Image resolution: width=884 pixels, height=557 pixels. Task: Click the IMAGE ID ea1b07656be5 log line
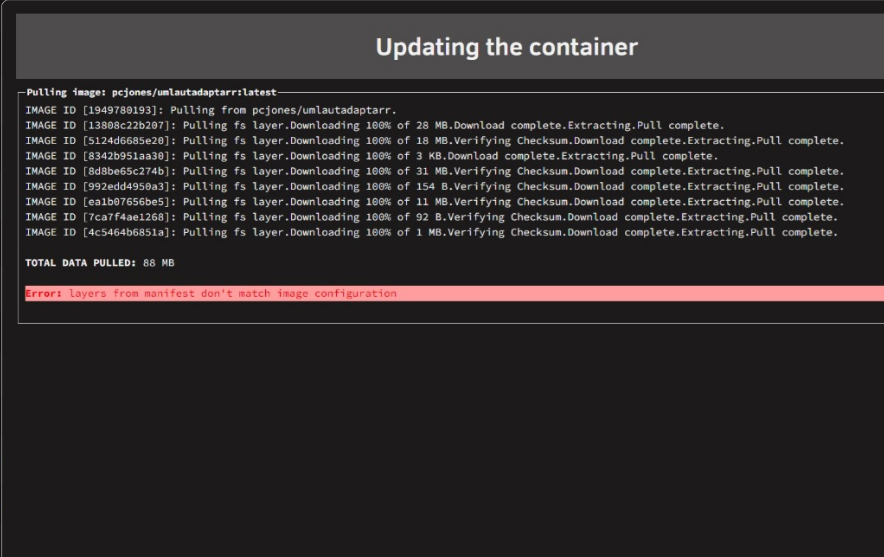[434, 201]
